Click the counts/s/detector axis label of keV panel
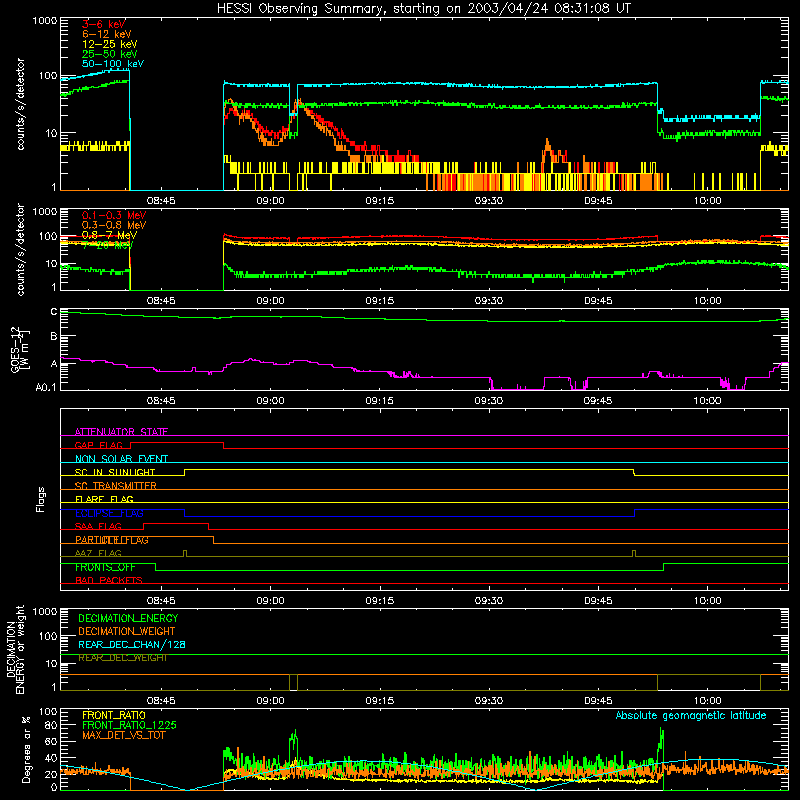The height and width of the screenshot is (800, 800). [x=20, y=104]
